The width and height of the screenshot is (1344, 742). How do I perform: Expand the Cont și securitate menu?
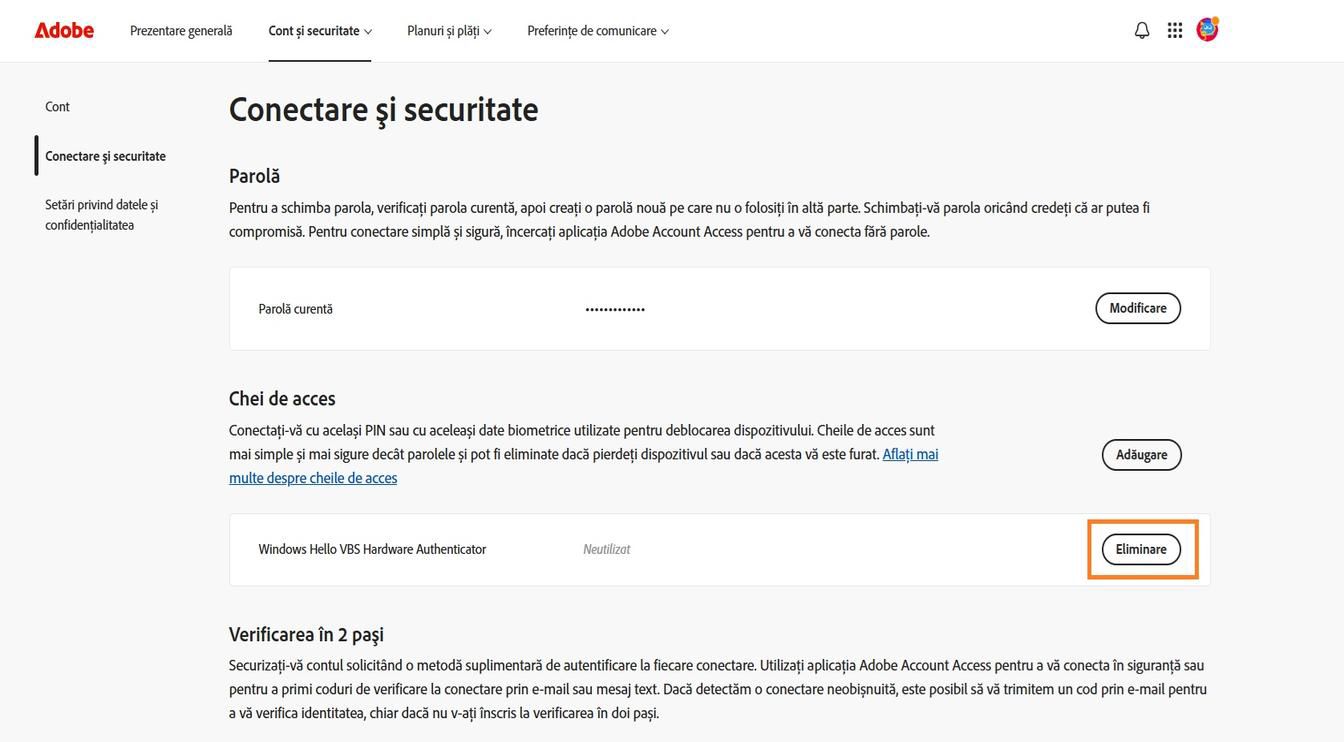320,30
